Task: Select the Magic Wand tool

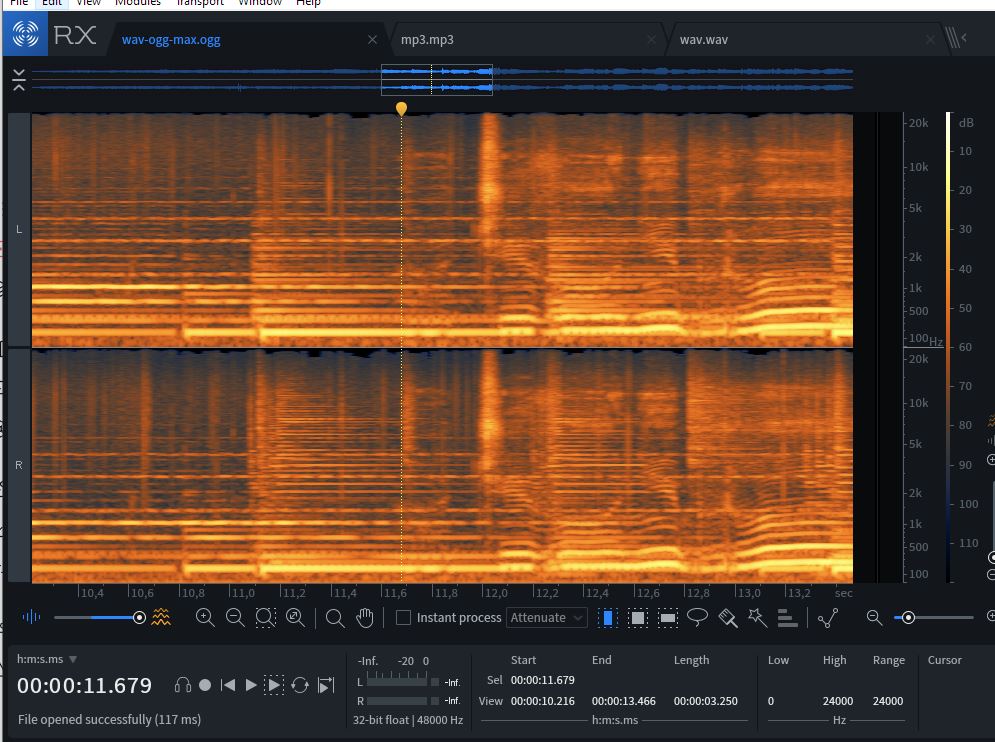Action: click(758, 618)
